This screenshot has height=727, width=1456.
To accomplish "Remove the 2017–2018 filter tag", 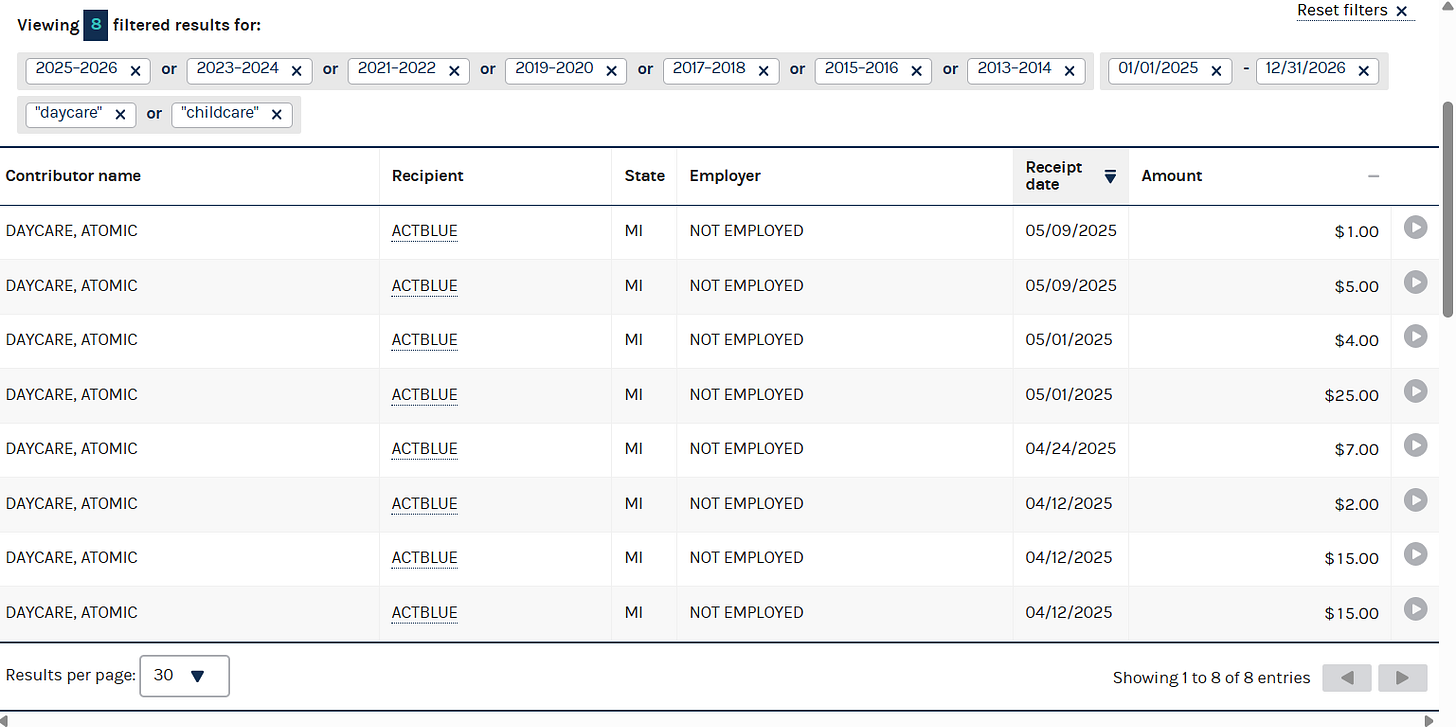I will click(763, 71).
